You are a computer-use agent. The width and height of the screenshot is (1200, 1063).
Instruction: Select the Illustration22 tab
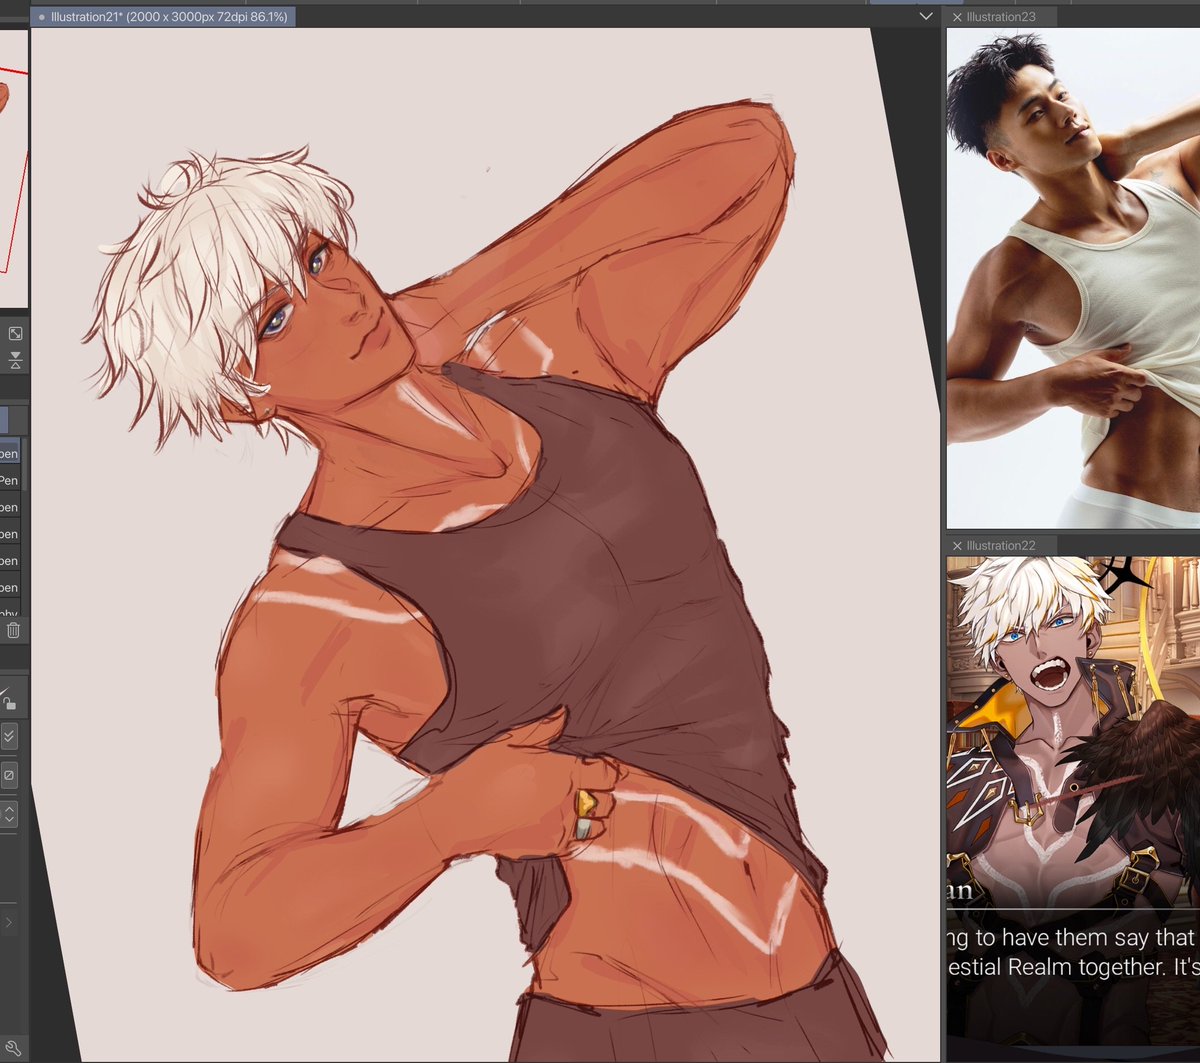tap(1000, 545)
